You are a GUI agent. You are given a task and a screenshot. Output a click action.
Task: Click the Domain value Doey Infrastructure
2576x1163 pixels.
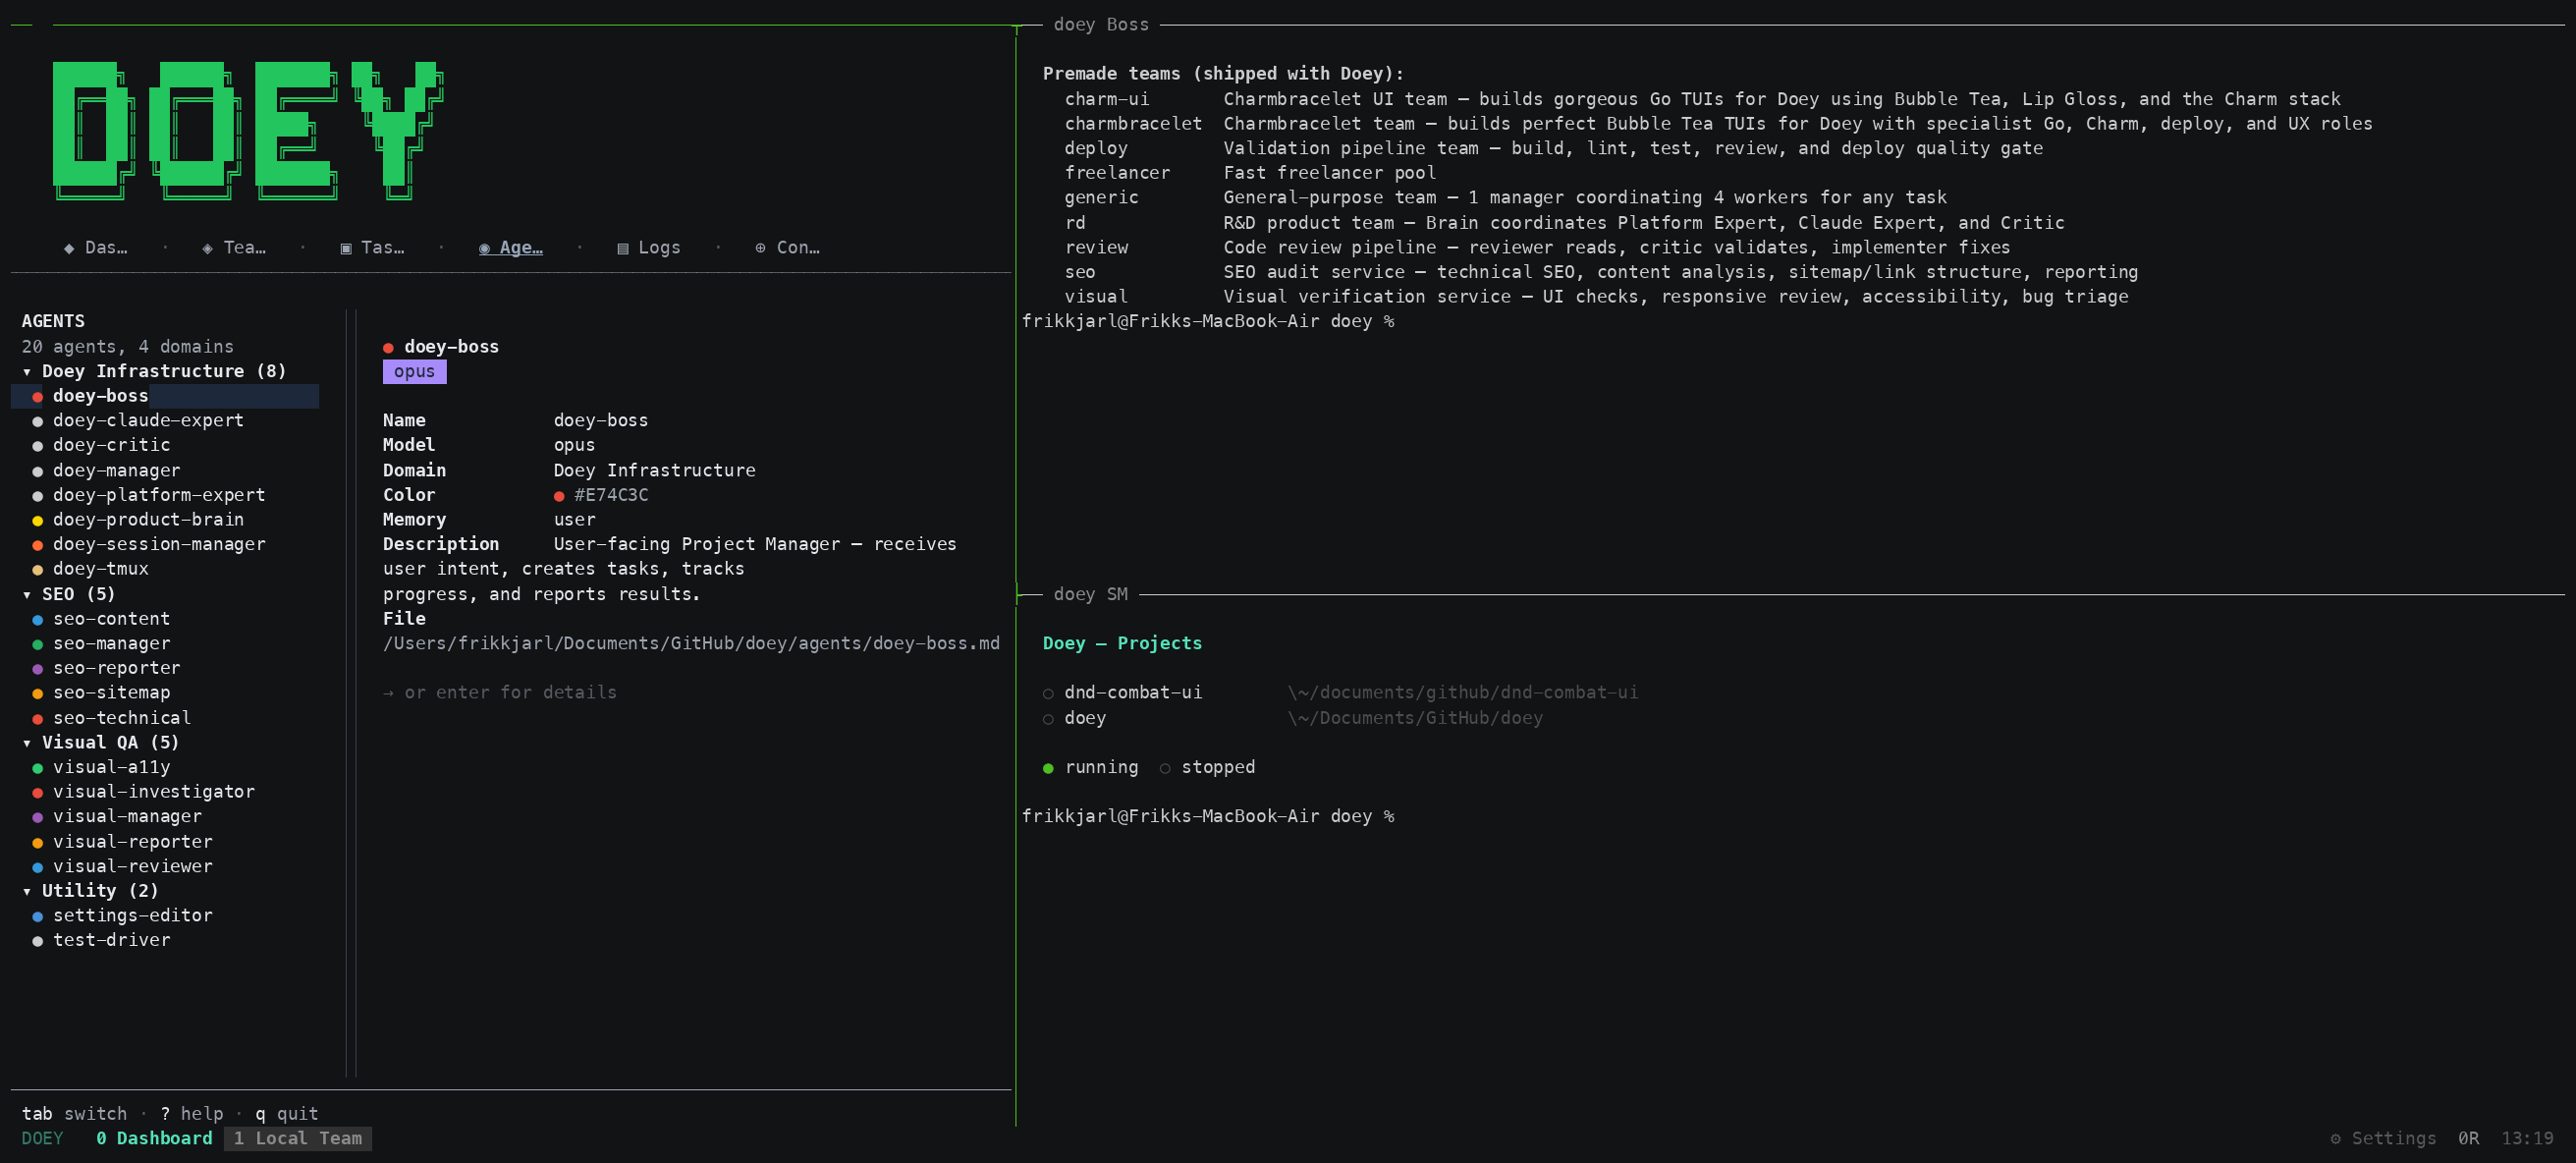pyautogui.click(x=654, y=470)
